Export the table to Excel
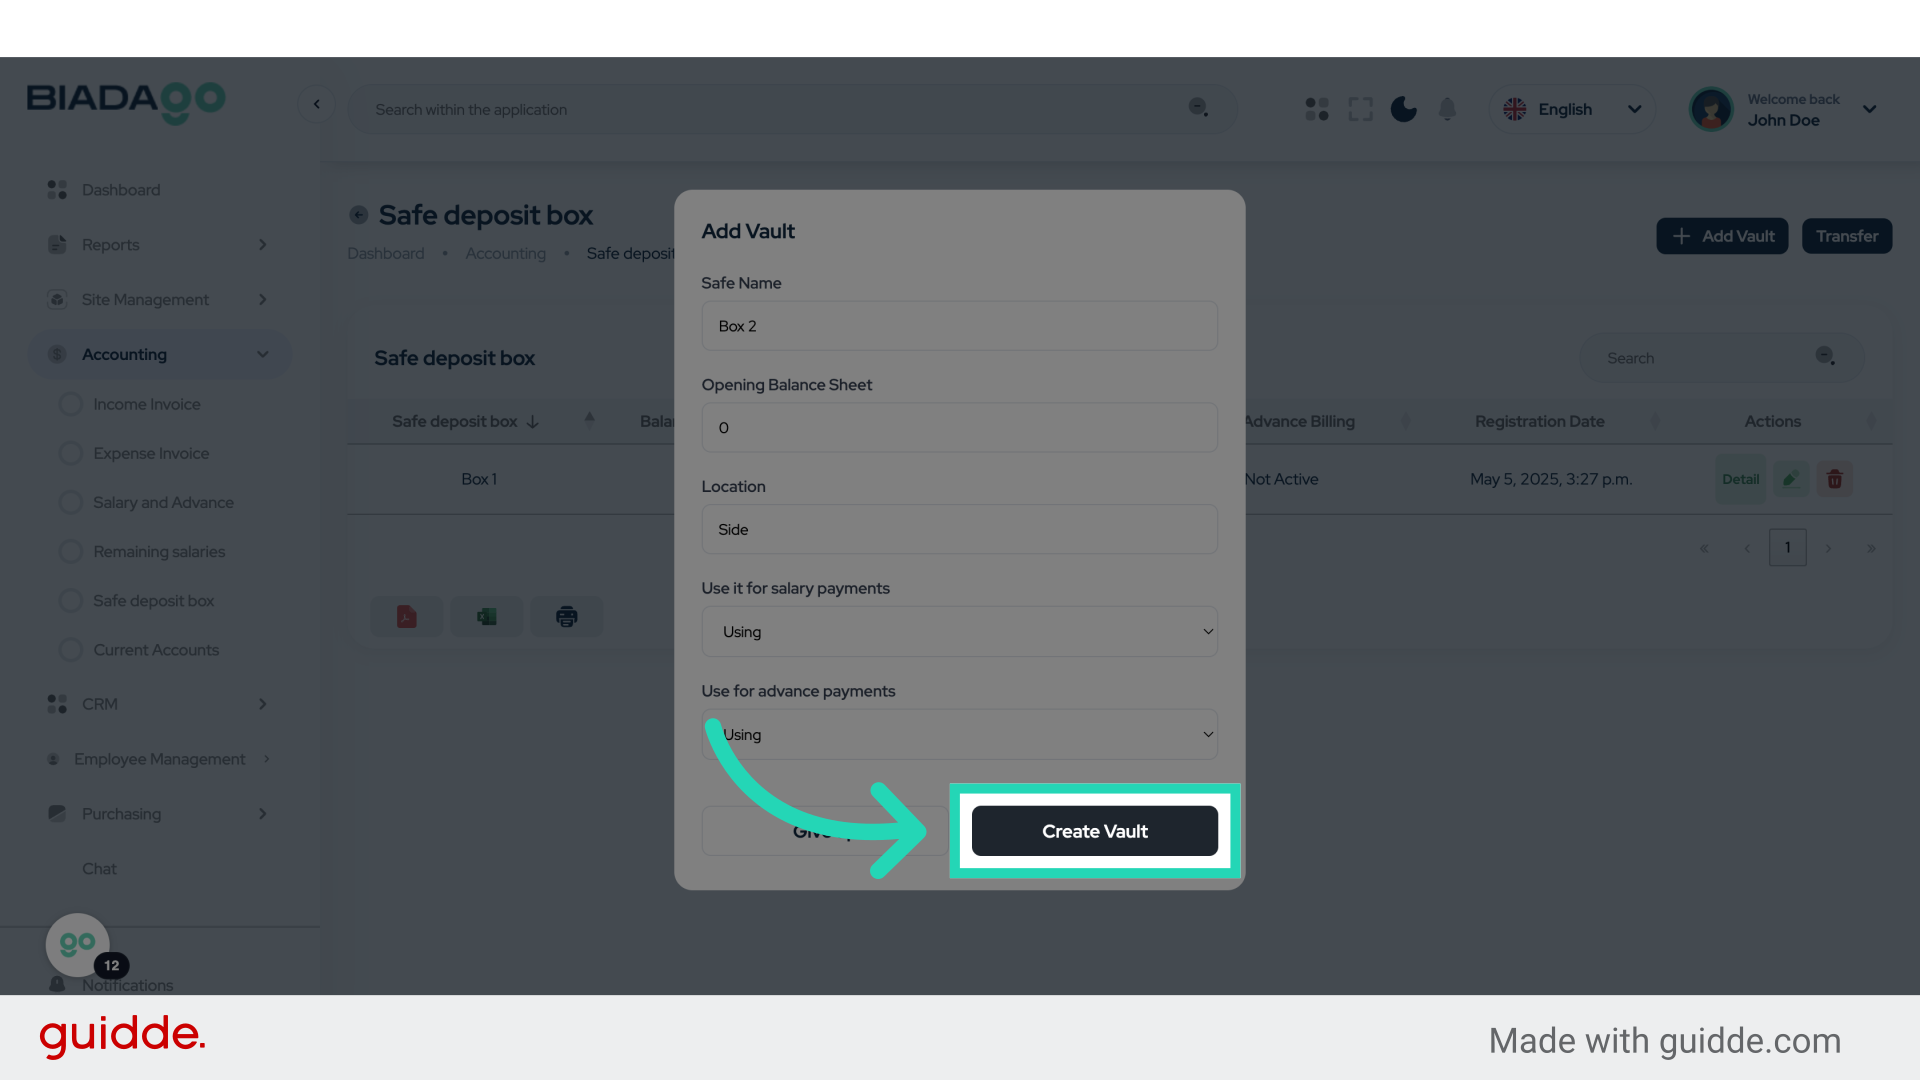1920x1080 pixels. 486,616
